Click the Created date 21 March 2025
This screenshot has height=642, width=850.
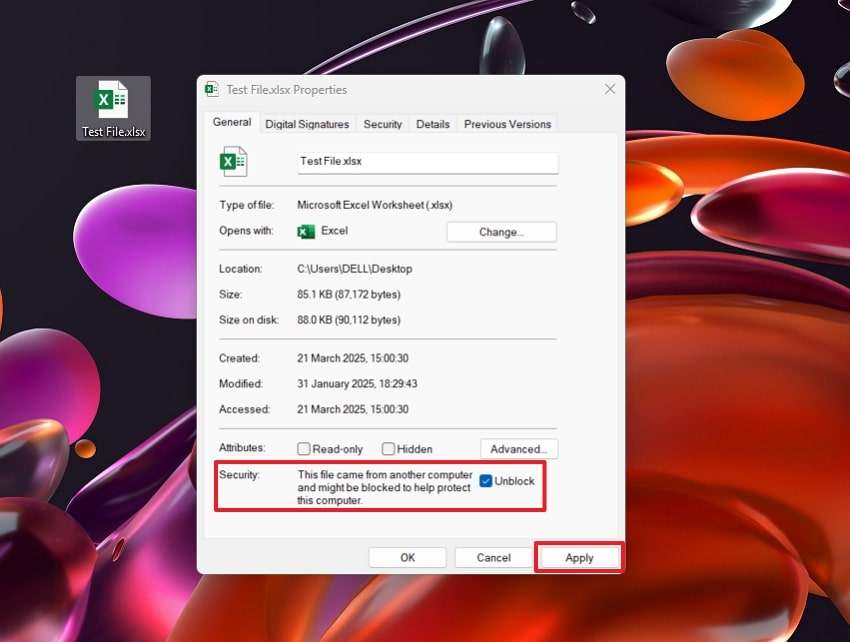tap(353, 358)
